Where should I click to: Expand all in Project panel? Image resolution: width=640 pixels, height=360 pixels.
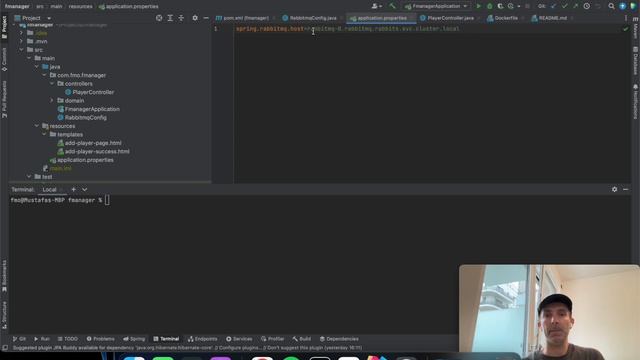[x=170, y=18]
